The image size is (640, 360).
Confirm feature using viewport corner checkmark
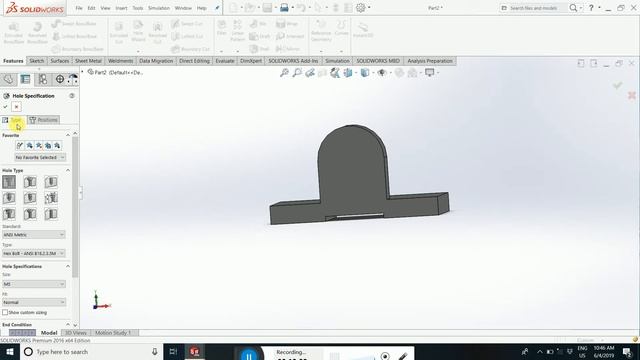pos(617,85)
